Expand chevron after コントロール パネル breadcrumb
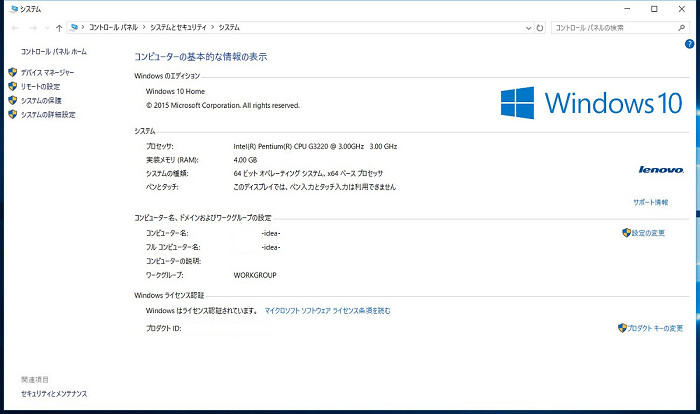The height and width of the screenshot is (414, 700). pos(144,27)
